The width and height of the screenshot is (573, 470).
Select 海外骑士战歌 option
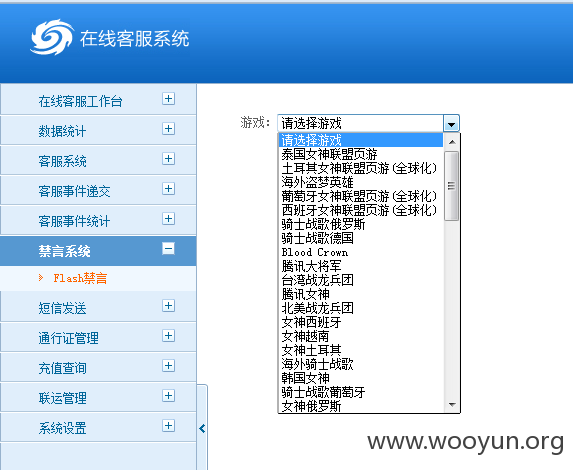point(361,364)
